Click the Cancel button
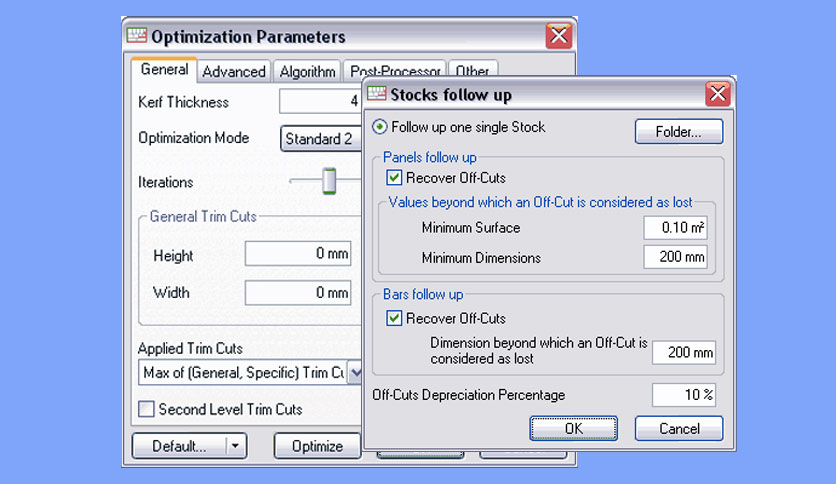The width and height of the screenshot is (836, 484). point(679,429)
